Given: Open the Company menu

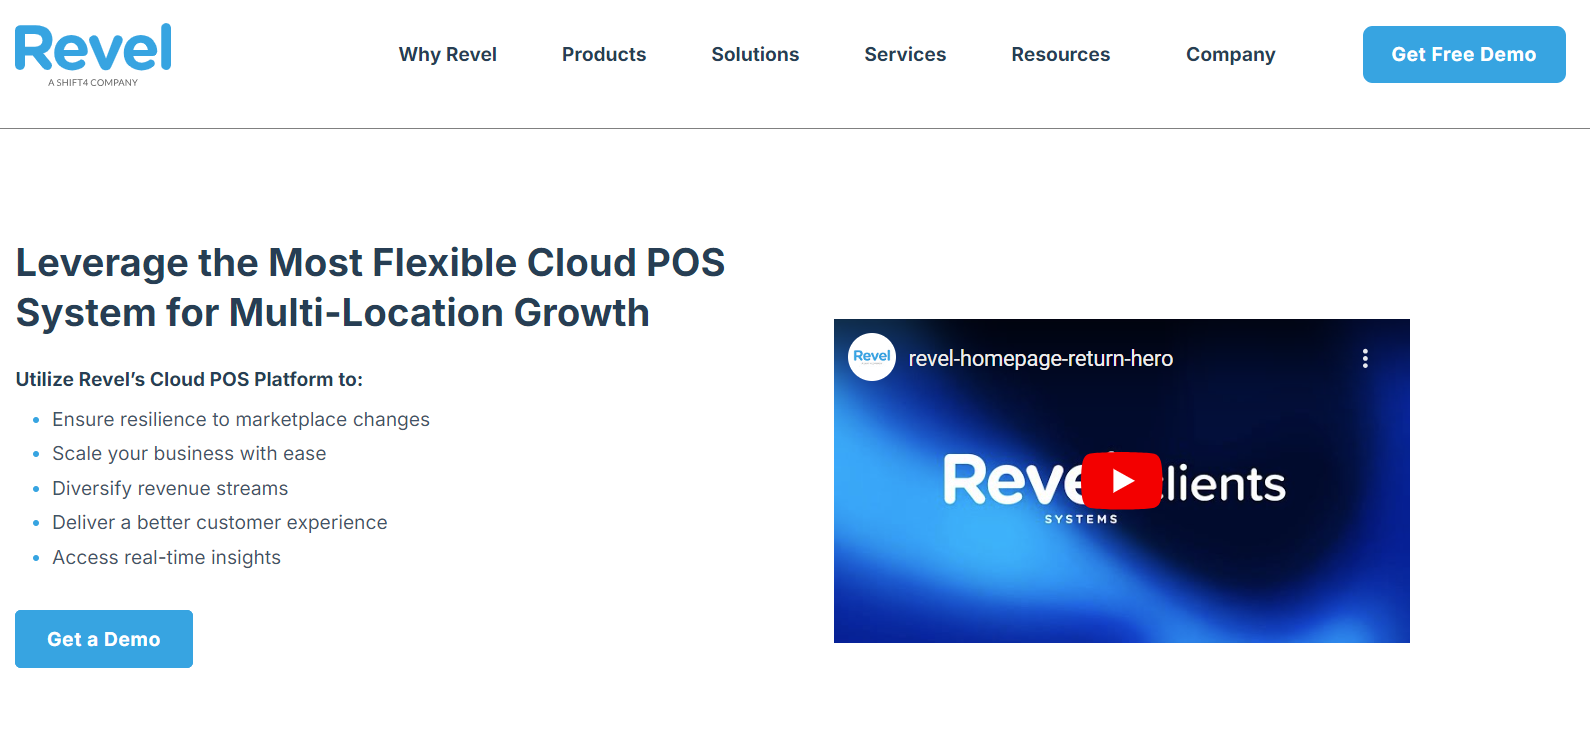Looking at the screenshot, I should [x=1231, y=54].
